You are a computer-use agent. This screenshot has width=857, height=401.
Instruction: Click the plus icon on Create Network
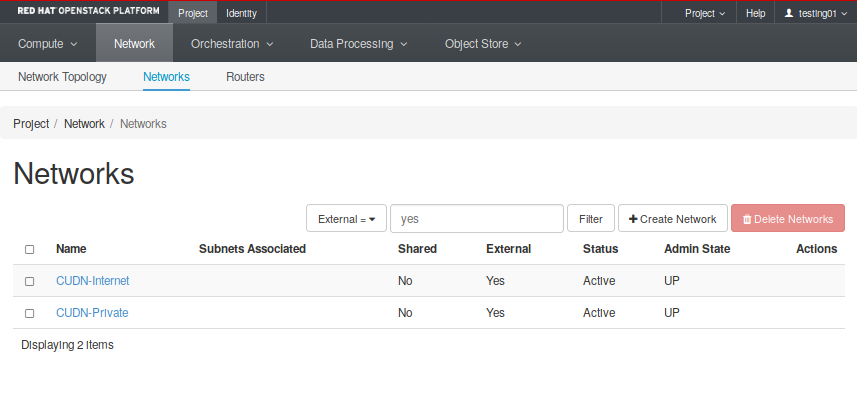click(x=633, y=219)
